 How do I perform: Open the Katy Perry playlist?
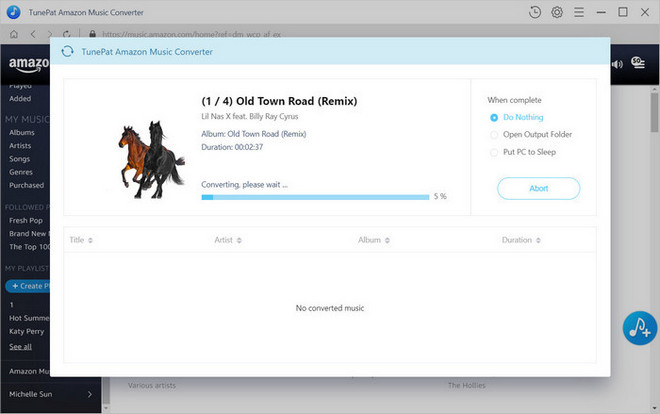coord(27,332)
